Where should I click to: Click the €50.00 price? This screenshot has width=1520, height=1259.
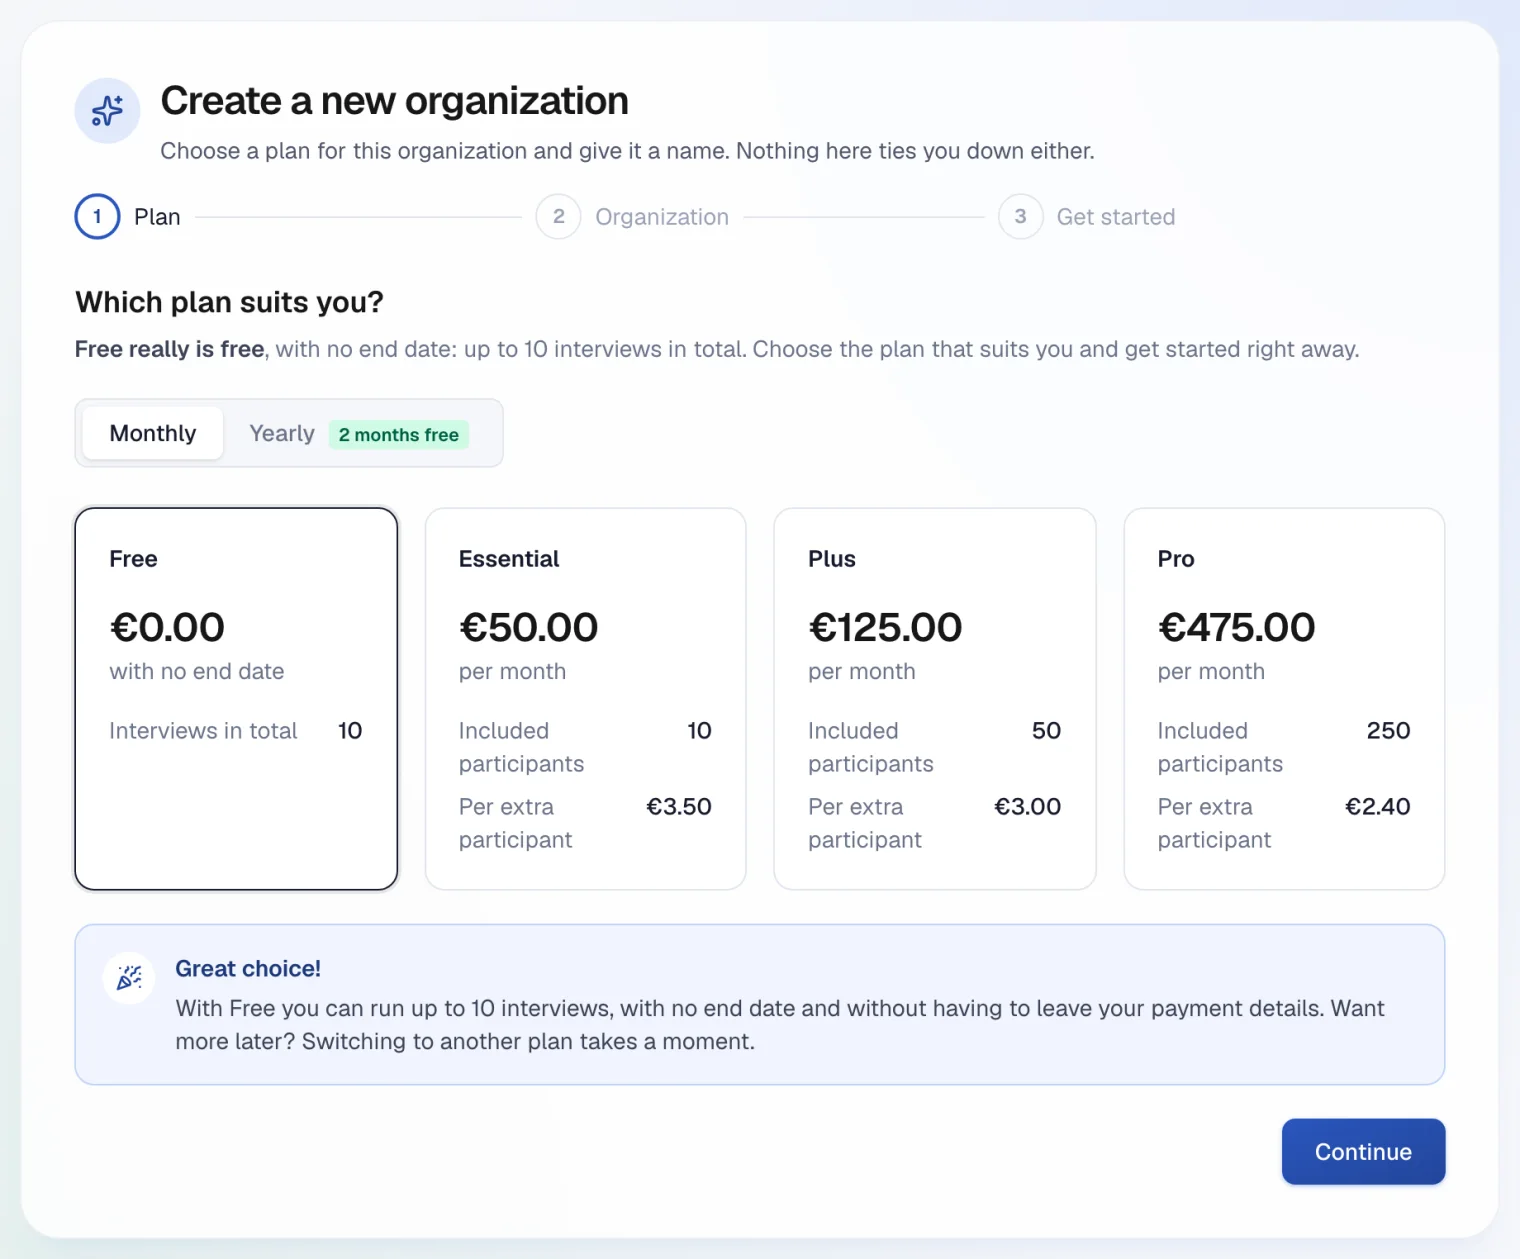coord(528,627)
